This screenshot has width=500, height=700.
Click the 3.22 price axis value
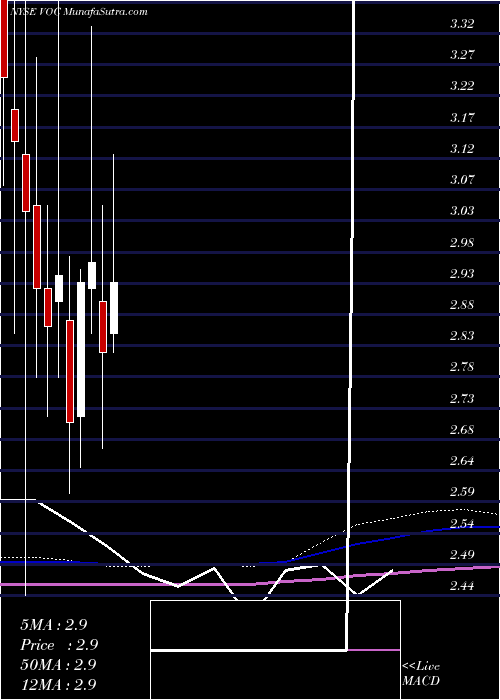click(x=462, y=87)
